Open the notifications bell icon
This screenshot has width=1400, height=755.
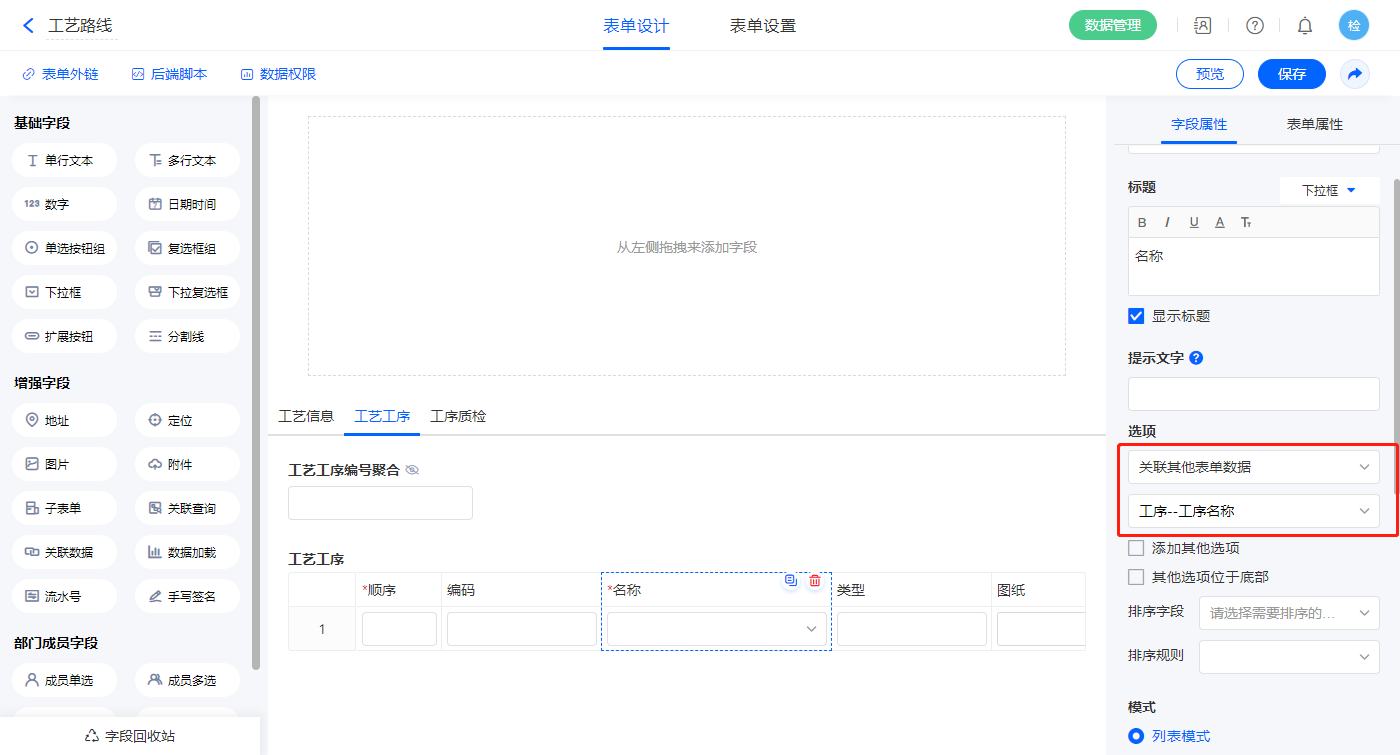1305,26
